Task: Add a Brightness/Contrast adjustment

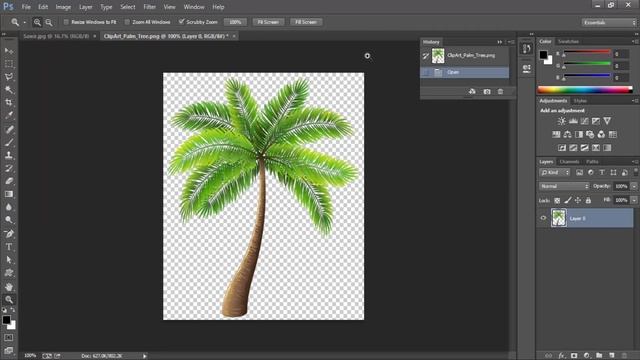Action: [x=562, y=121]
